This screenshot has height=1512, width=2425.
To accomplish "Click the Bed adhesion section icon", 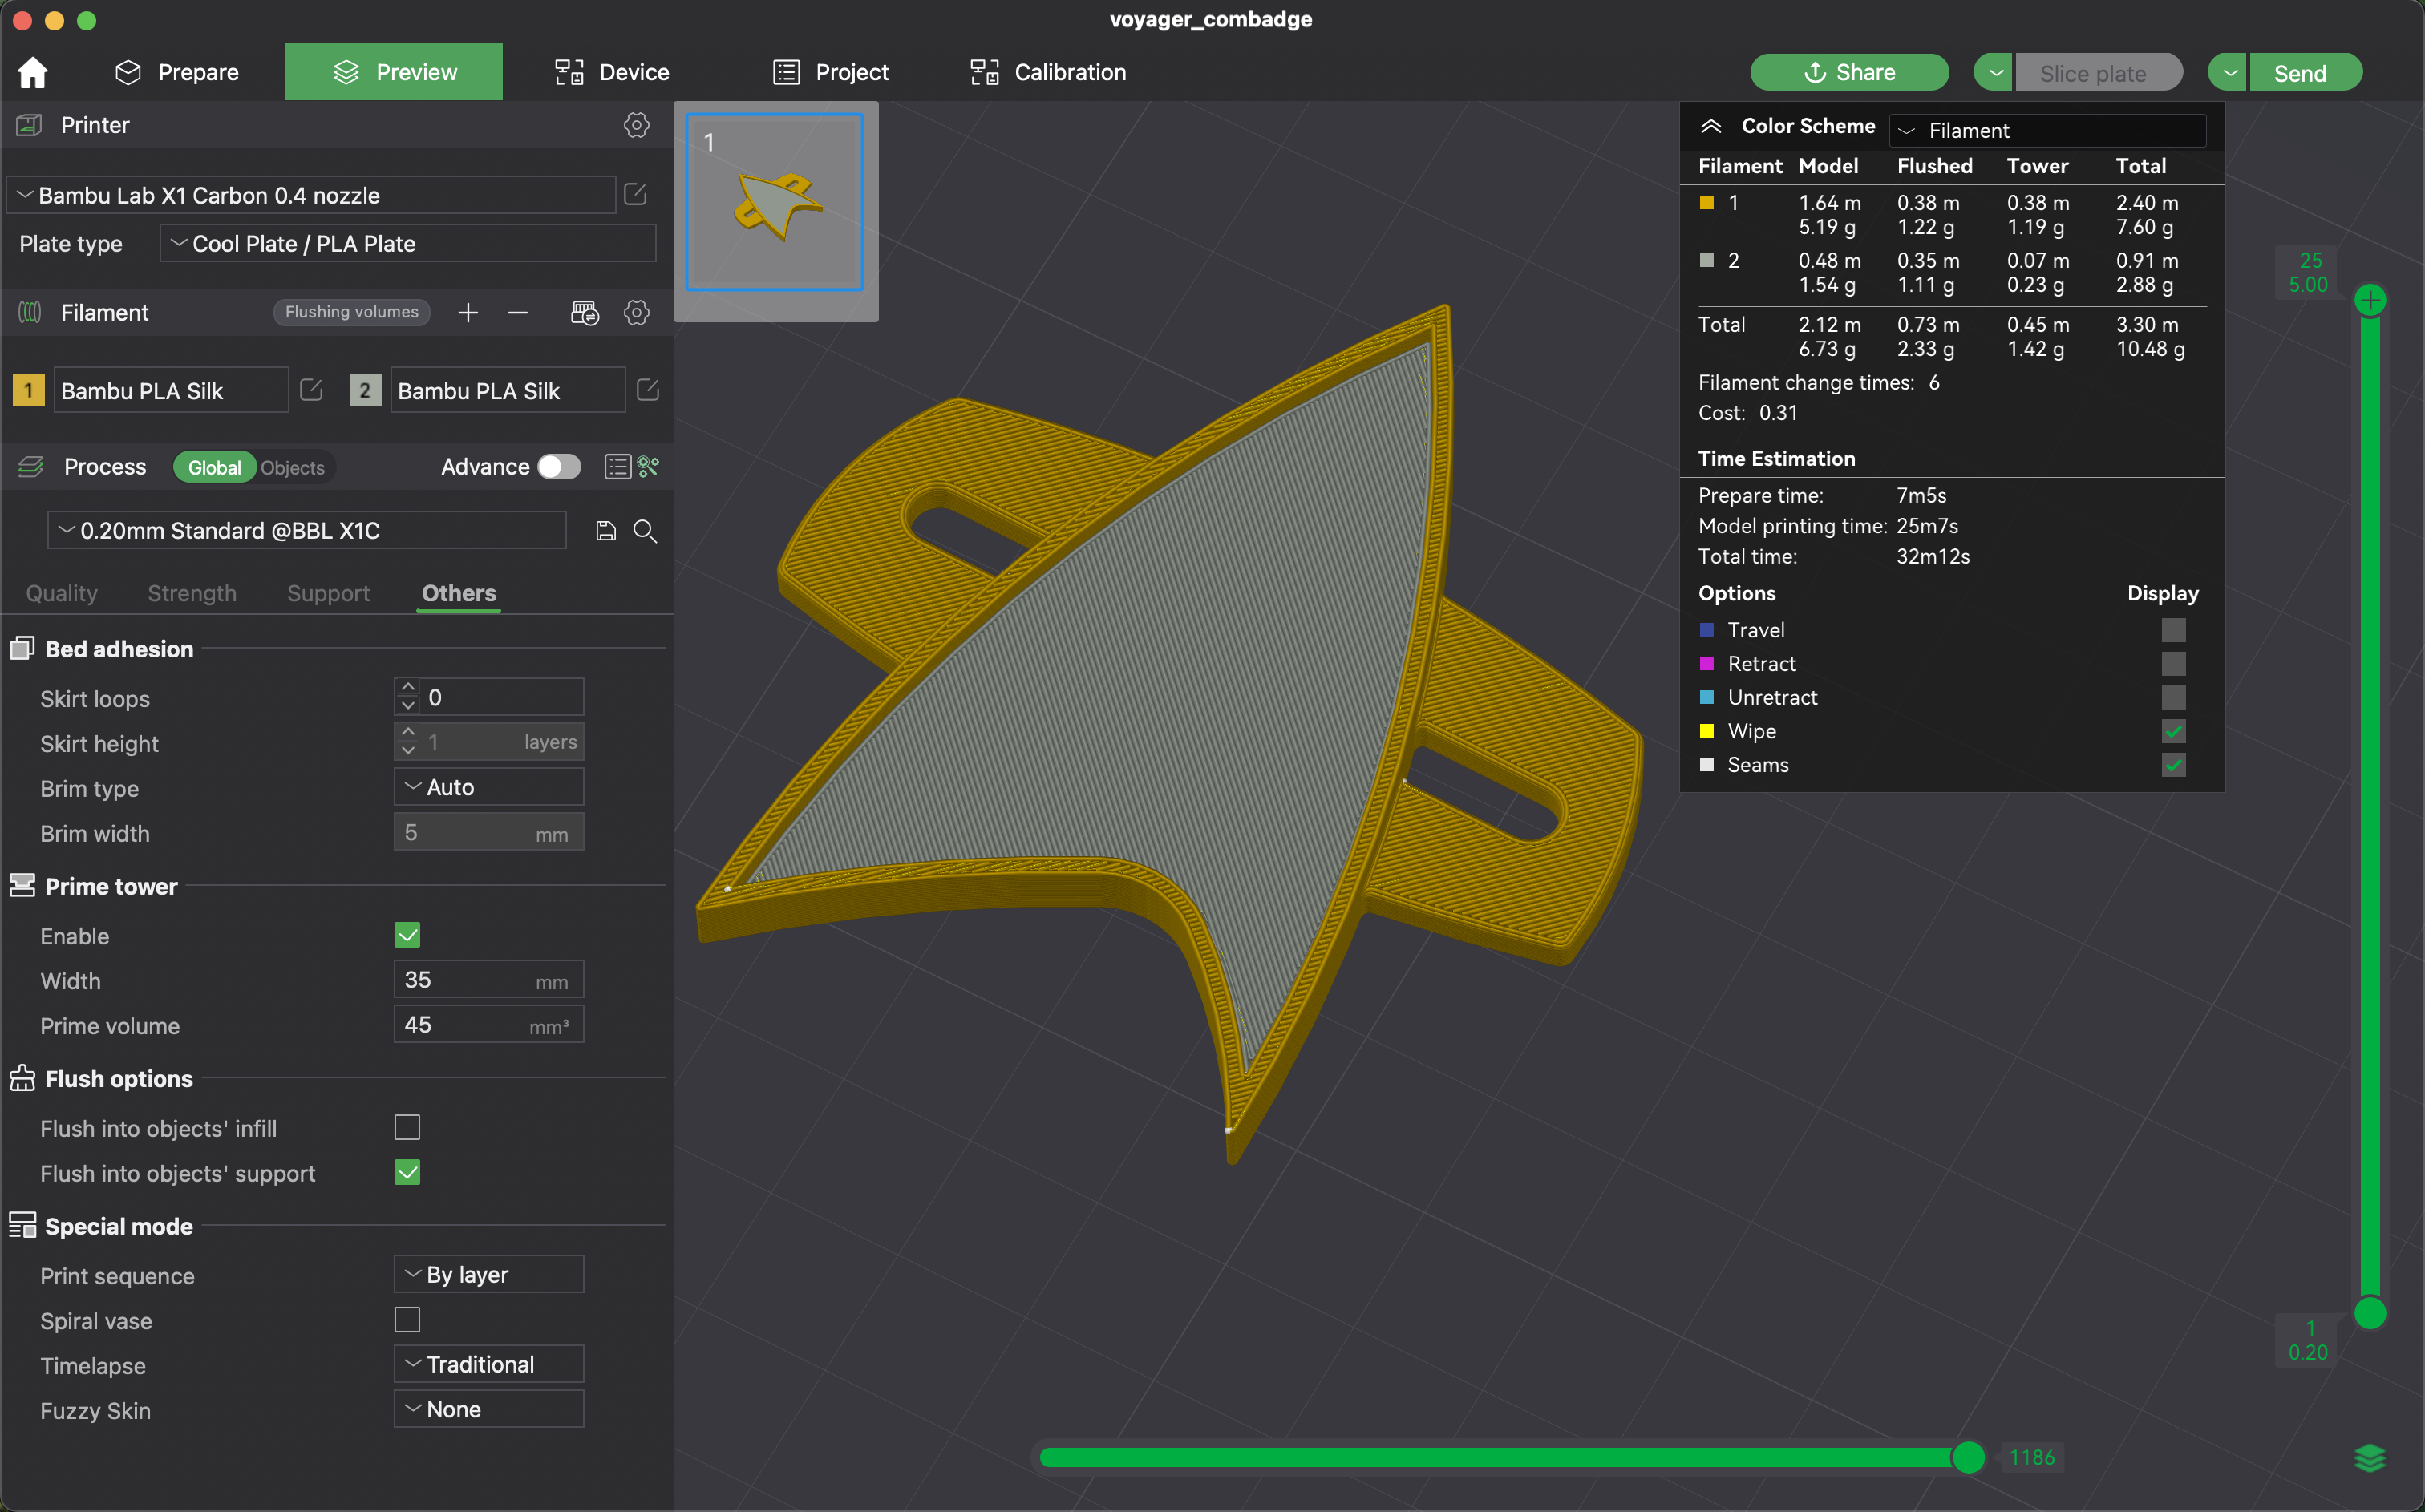I will [22, 649].
